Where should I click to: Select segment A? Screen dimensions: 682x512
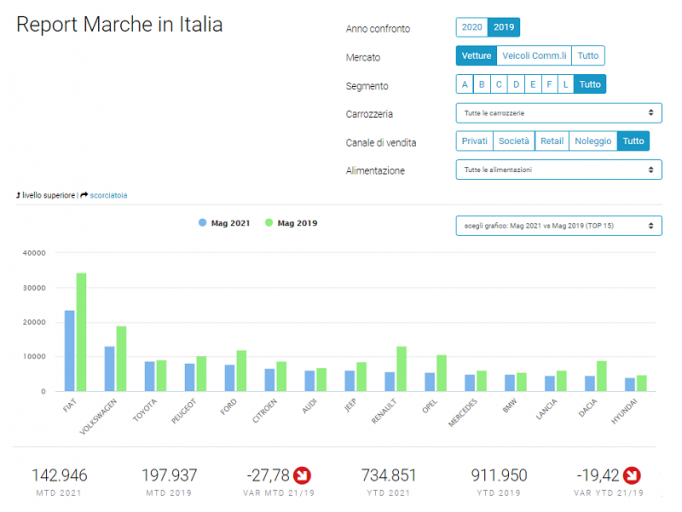click(465, 84)
